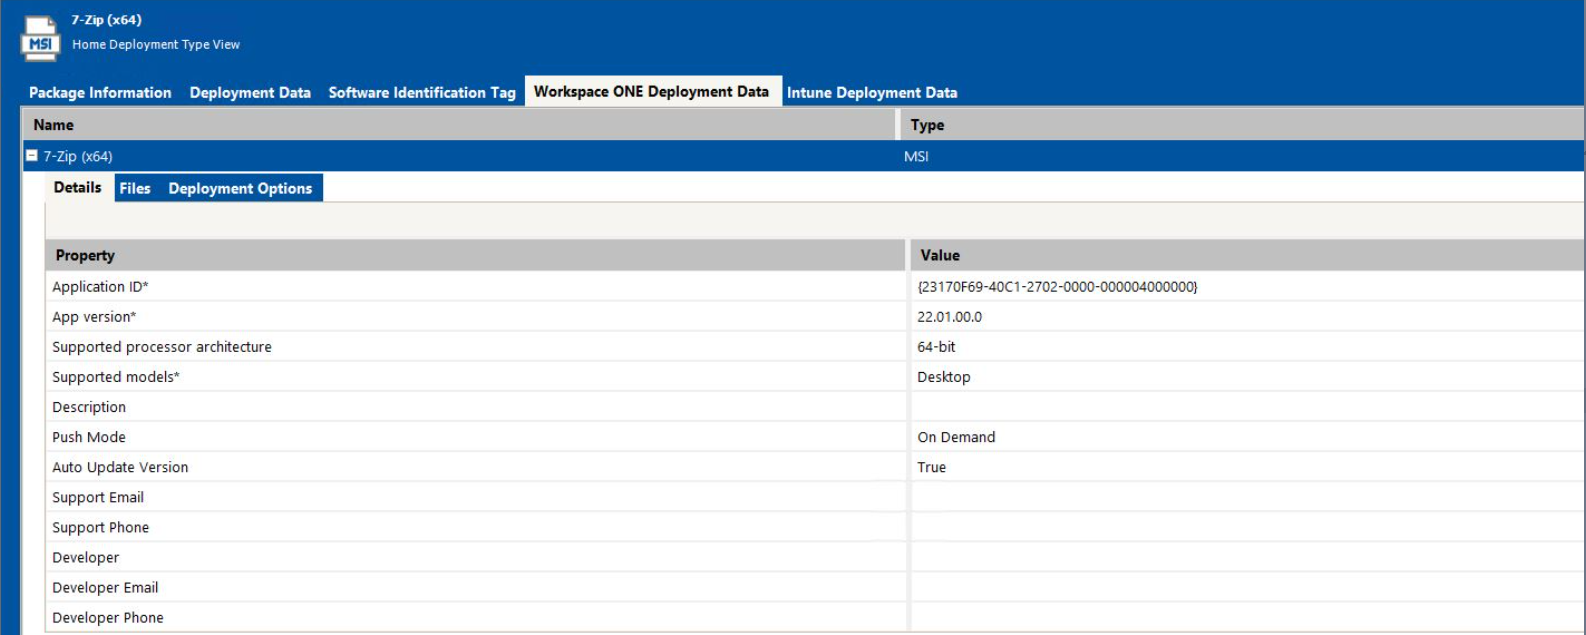Go to the Intune Deployment Data tab
1586x635 pixels.
(x=872, y=93)
